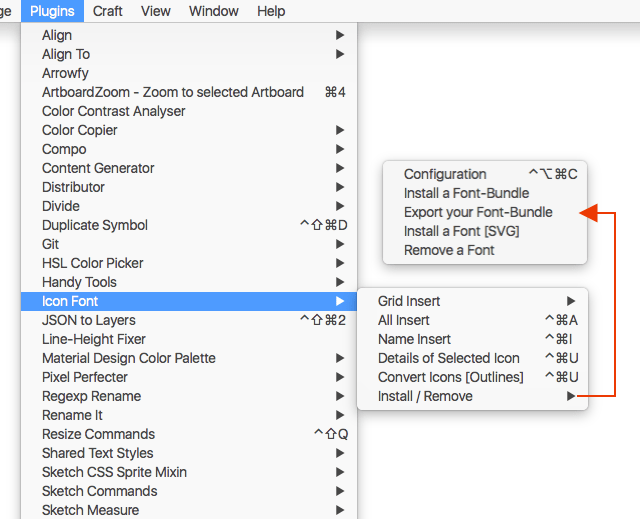This screenshot has height=520, width=640.
Task: Expand the Align submenu
Action: (57, 35)
